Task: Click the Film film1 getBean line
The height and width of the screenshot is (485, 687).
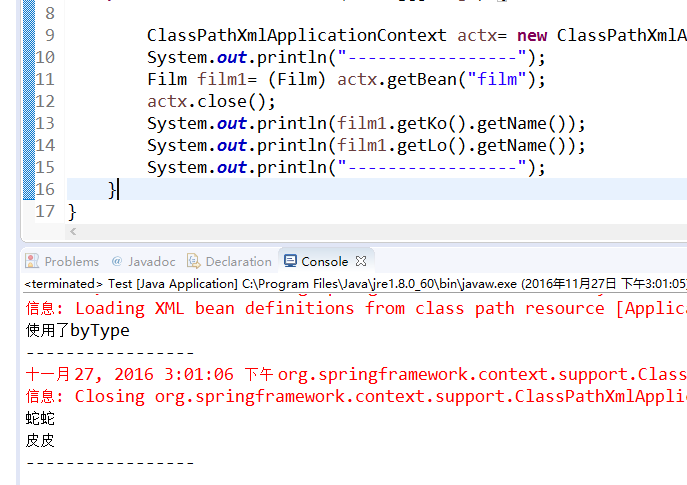Action: (x=346, y=80)
